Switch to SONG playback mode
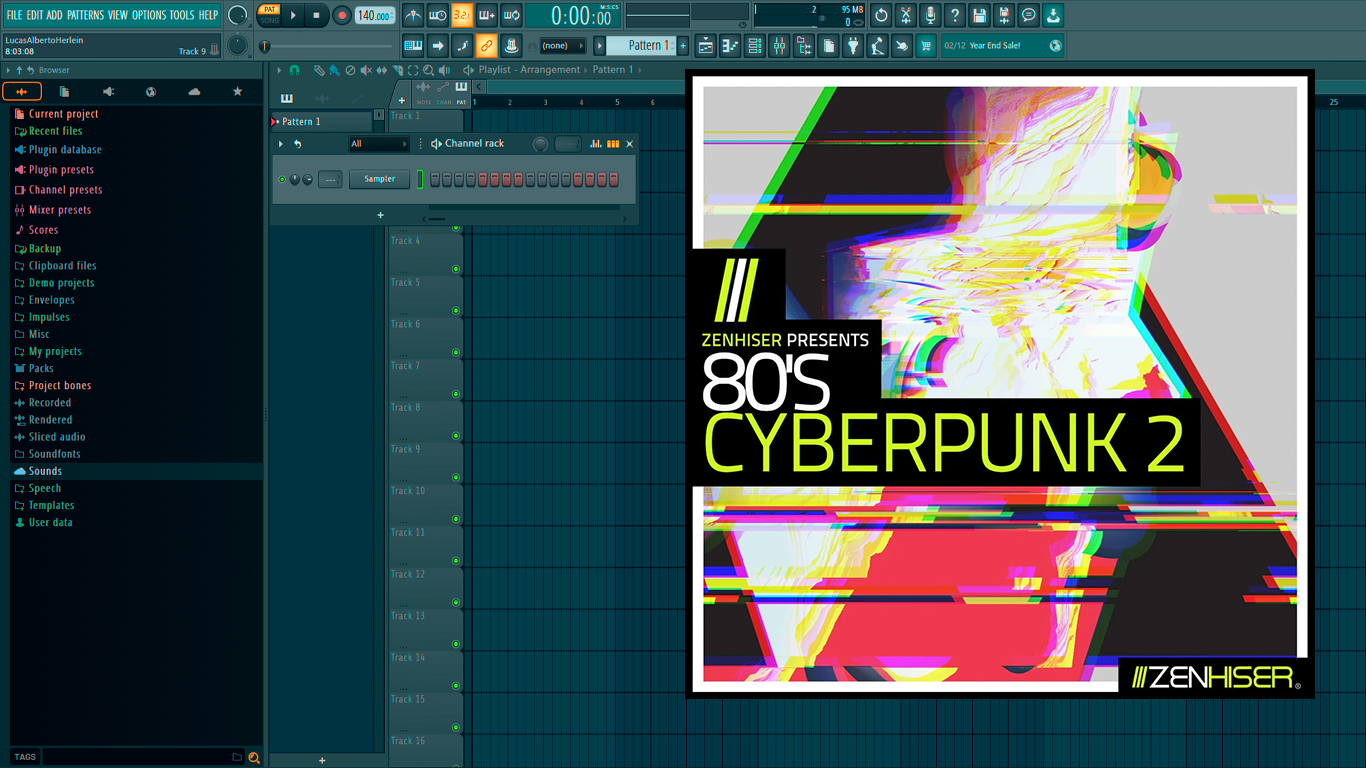 tap(269, 20)
